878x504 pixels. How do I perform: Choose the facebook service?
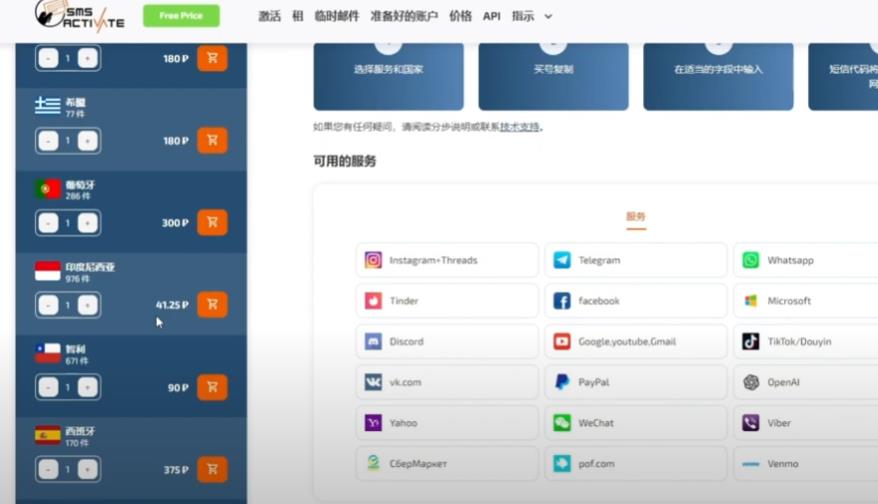pyautogui.click(x=636, y=301)
